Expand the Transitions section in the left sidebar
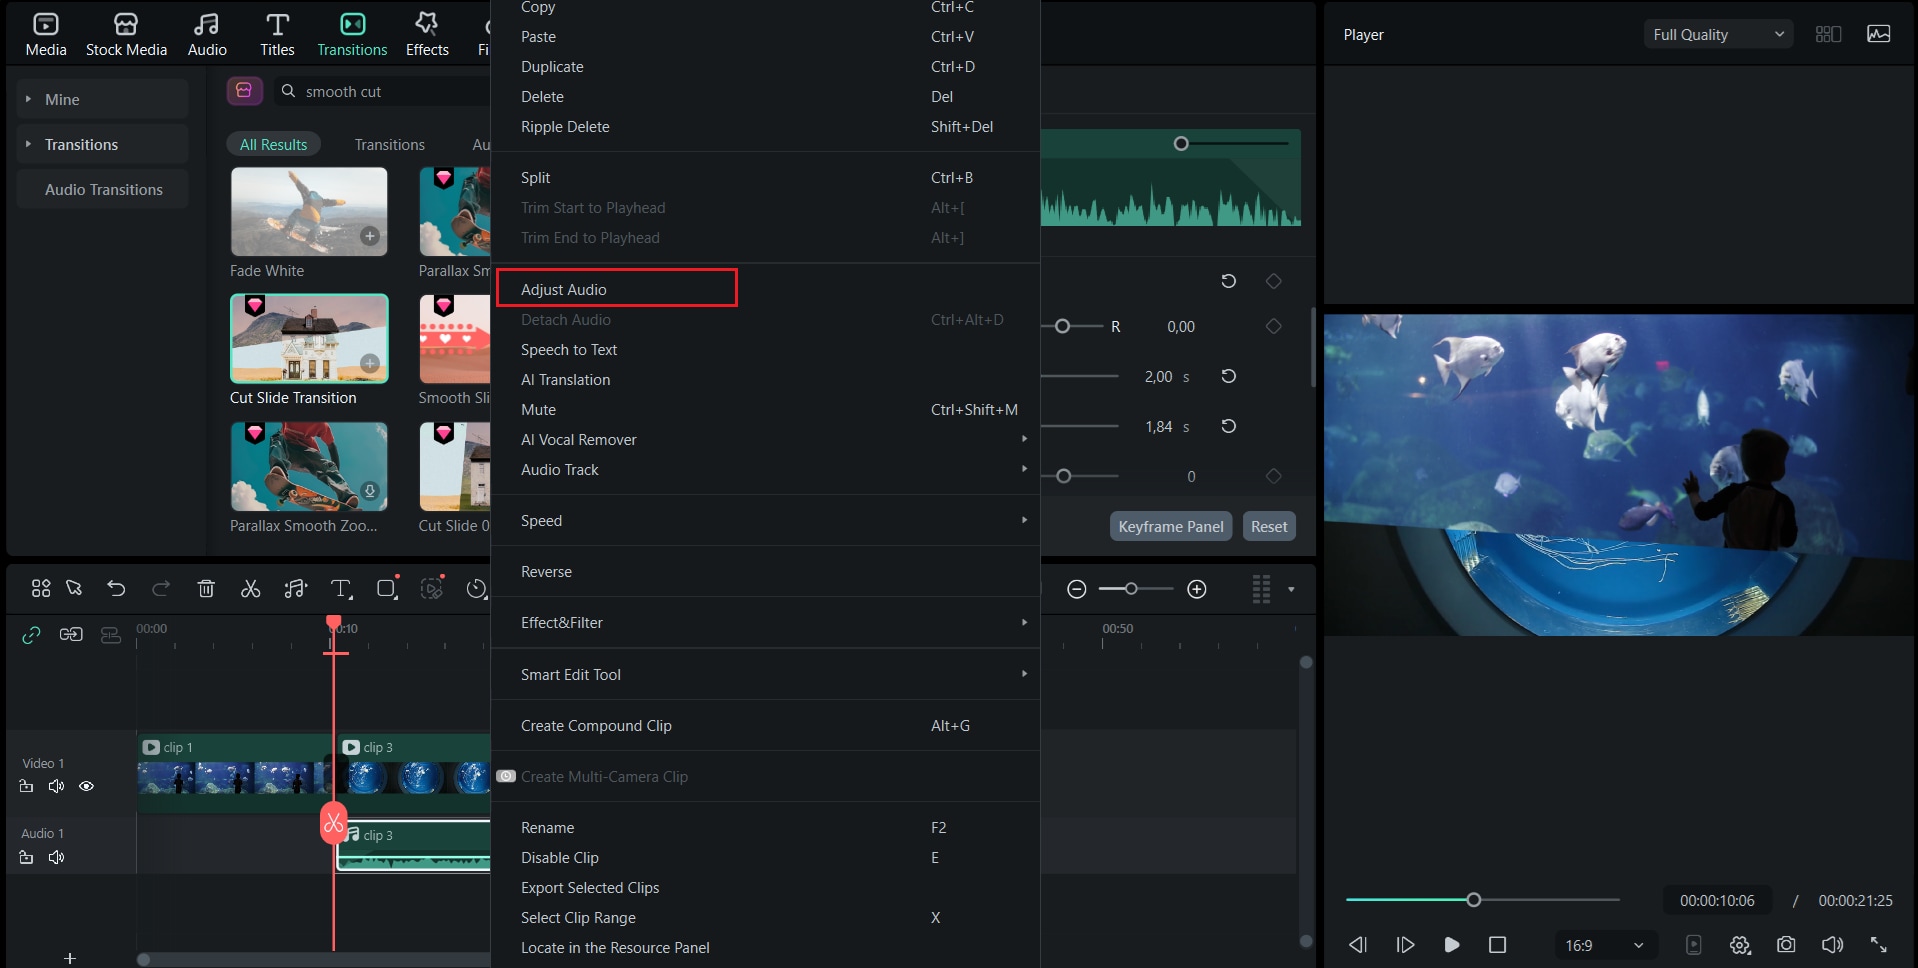 (x=27, y=143)
